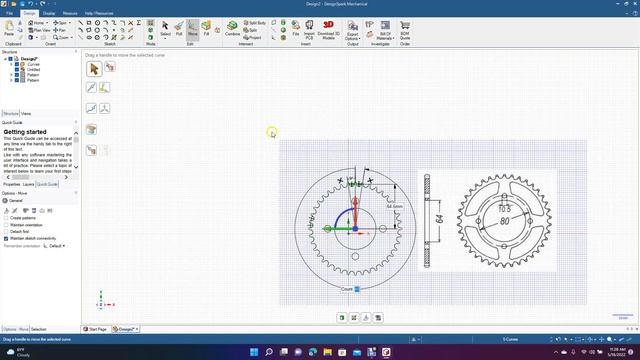Screen dimensions: 640x360
Task: Open the Home view dropdown
Action: (x=47, y=23)
